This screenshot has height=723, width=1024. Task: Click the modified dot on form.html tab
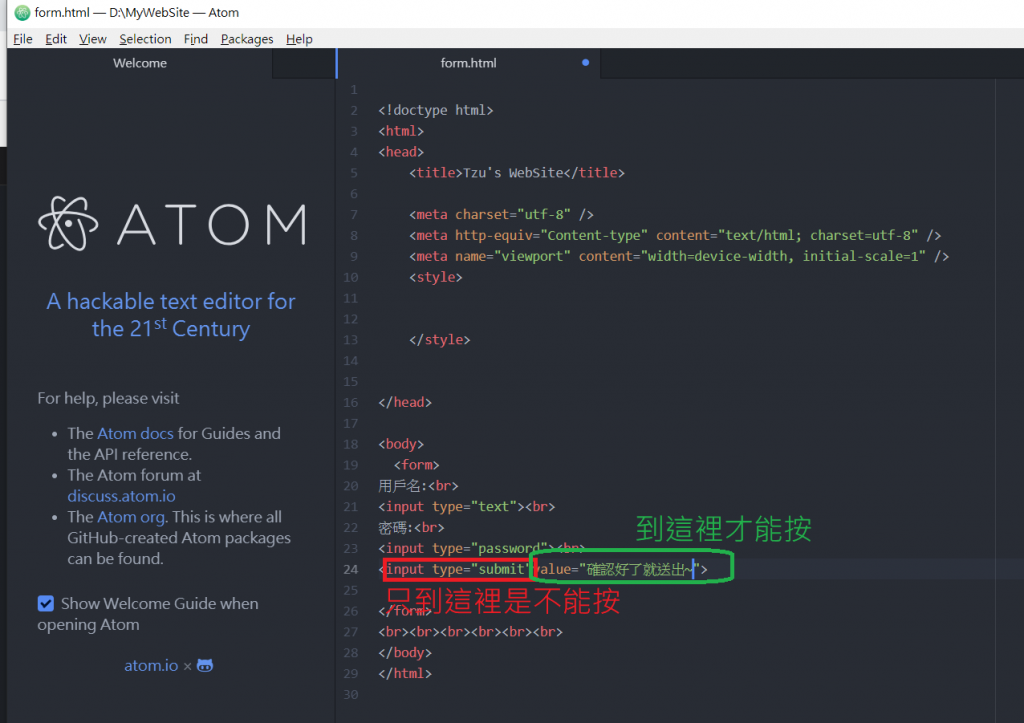pos(585,63)
